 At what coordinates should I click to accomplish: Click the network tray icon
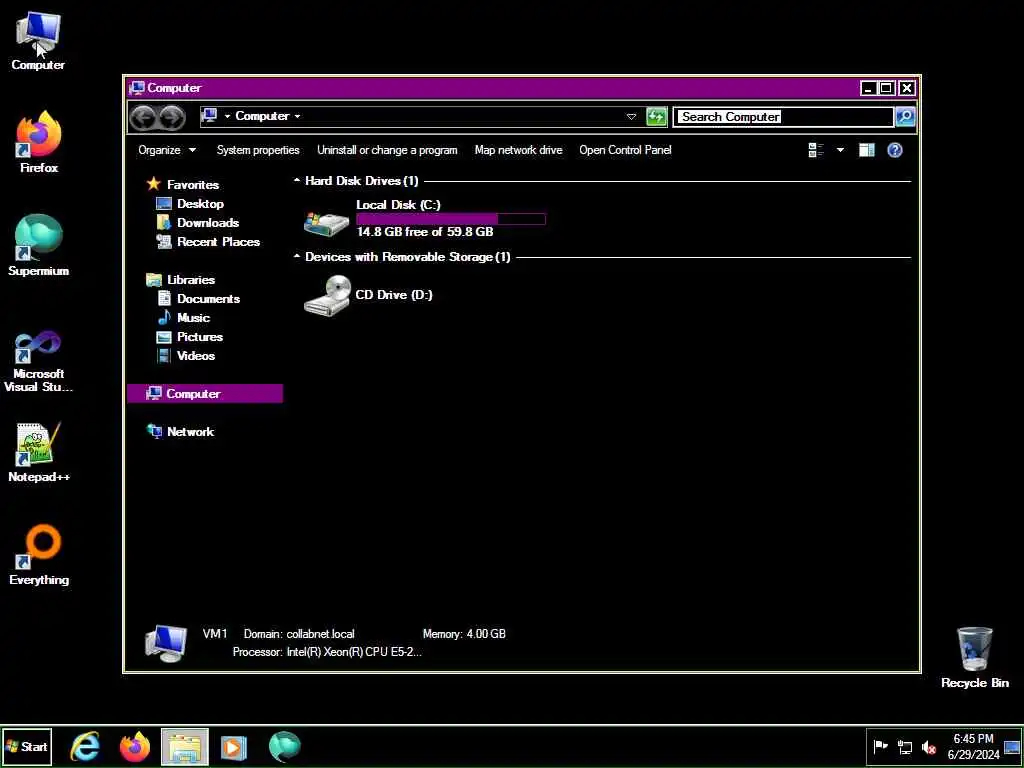[x=905, y=746]
